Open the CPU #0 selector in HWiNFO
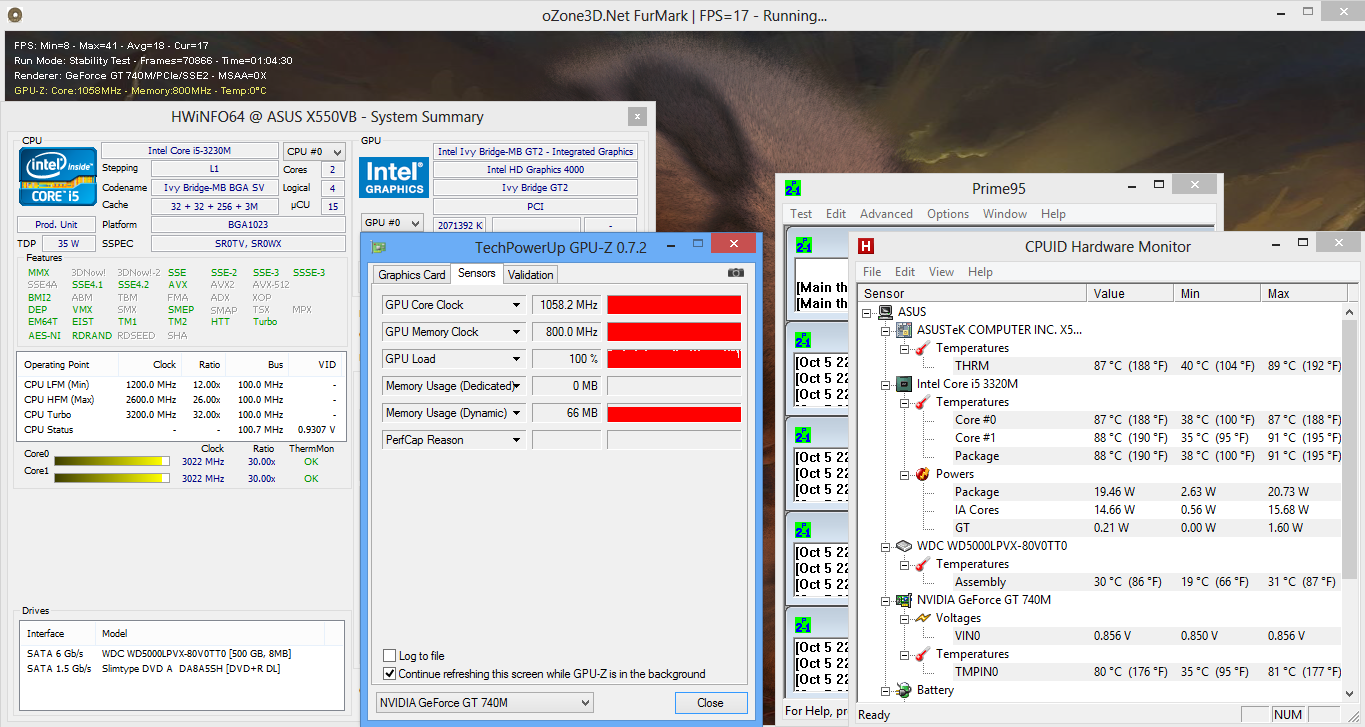Image resolution: width=1365 pixels, height=727 pixels. 314,152
